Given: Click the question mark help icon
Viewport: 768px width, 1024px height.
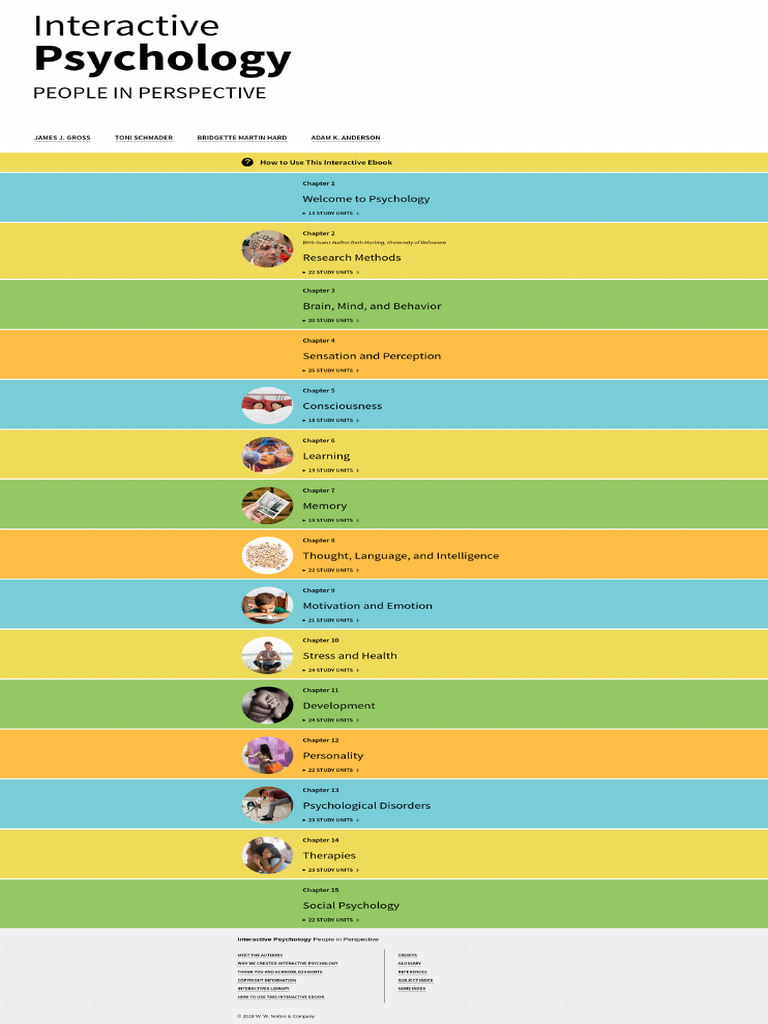Looking at the screenshot, I should (x=247, y=162).
